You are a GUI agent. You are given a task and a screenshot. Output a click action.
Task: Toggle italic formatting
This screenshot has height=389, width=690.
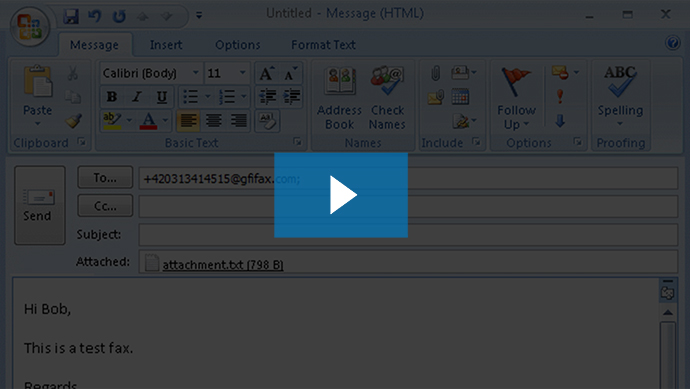click(137, 97)
